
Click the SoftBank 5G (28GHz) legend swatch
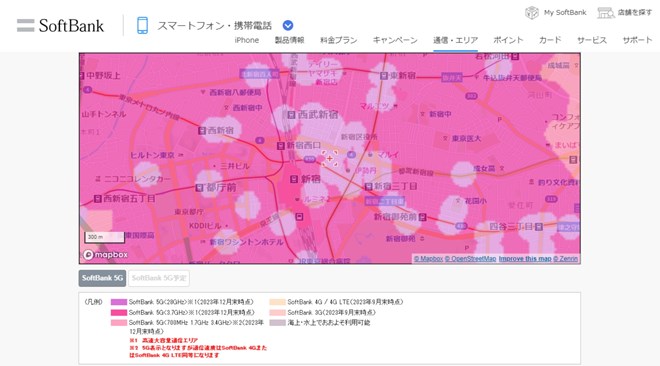pos(119,302)
